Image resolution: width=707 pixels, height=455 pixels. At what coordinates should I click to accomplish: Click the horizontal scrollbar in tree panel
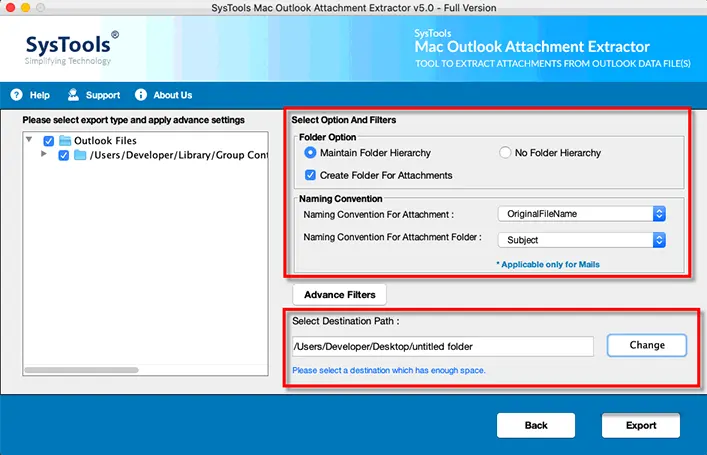coord(82,370)
